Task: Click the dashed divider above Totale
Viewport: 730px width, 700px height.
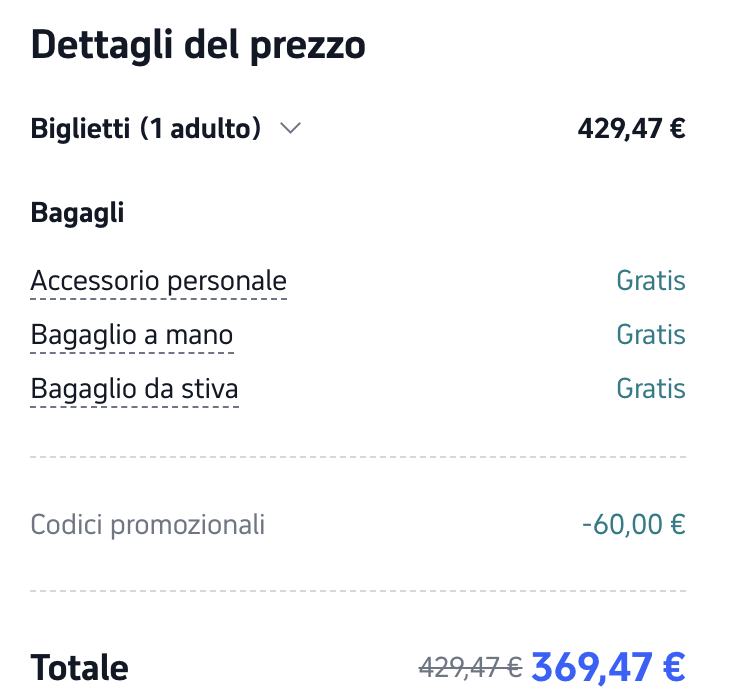Action: pyautogui.click(x=358, y=591)
